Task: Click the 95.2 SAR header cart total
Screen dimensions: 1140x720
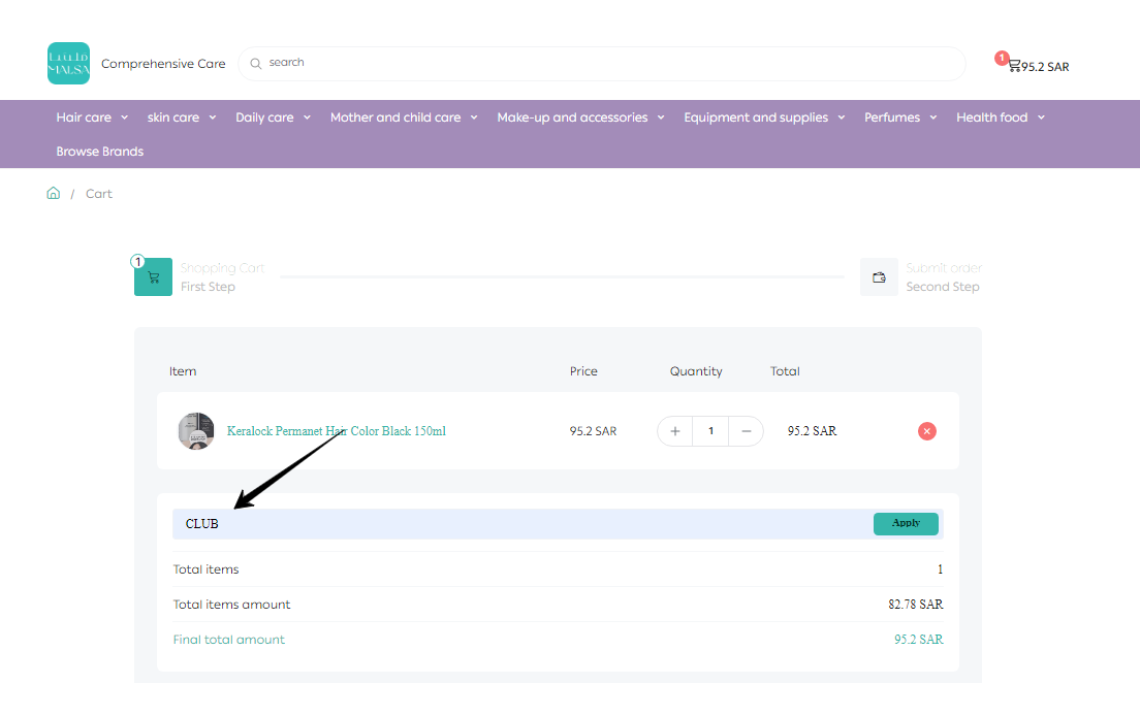Action: (1045, 67)
